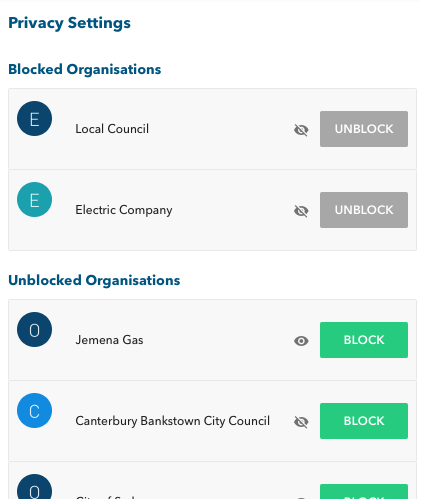
Task: Click the Unblocked Organisations heading
Action: [94, 281]
